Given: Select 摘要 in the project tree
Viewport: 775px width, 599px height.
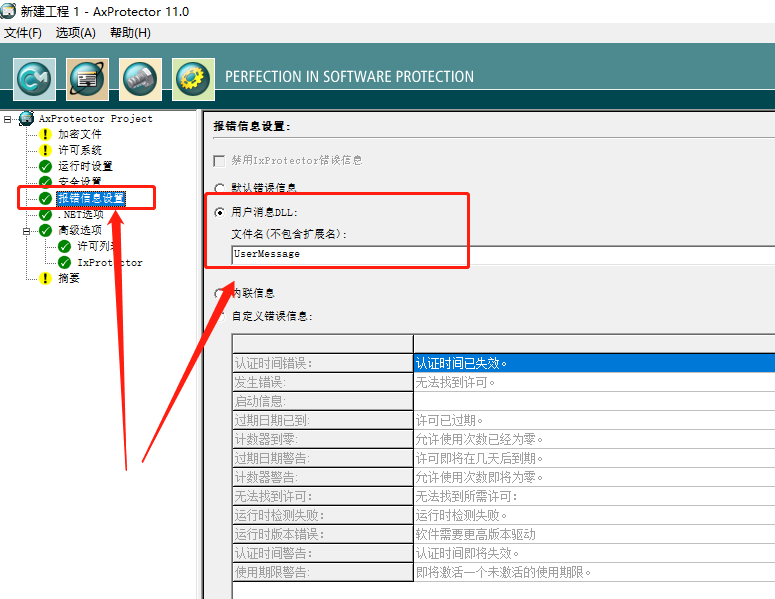Looking at the screenshot, I should pyautogui.click(x=69, y=278).
